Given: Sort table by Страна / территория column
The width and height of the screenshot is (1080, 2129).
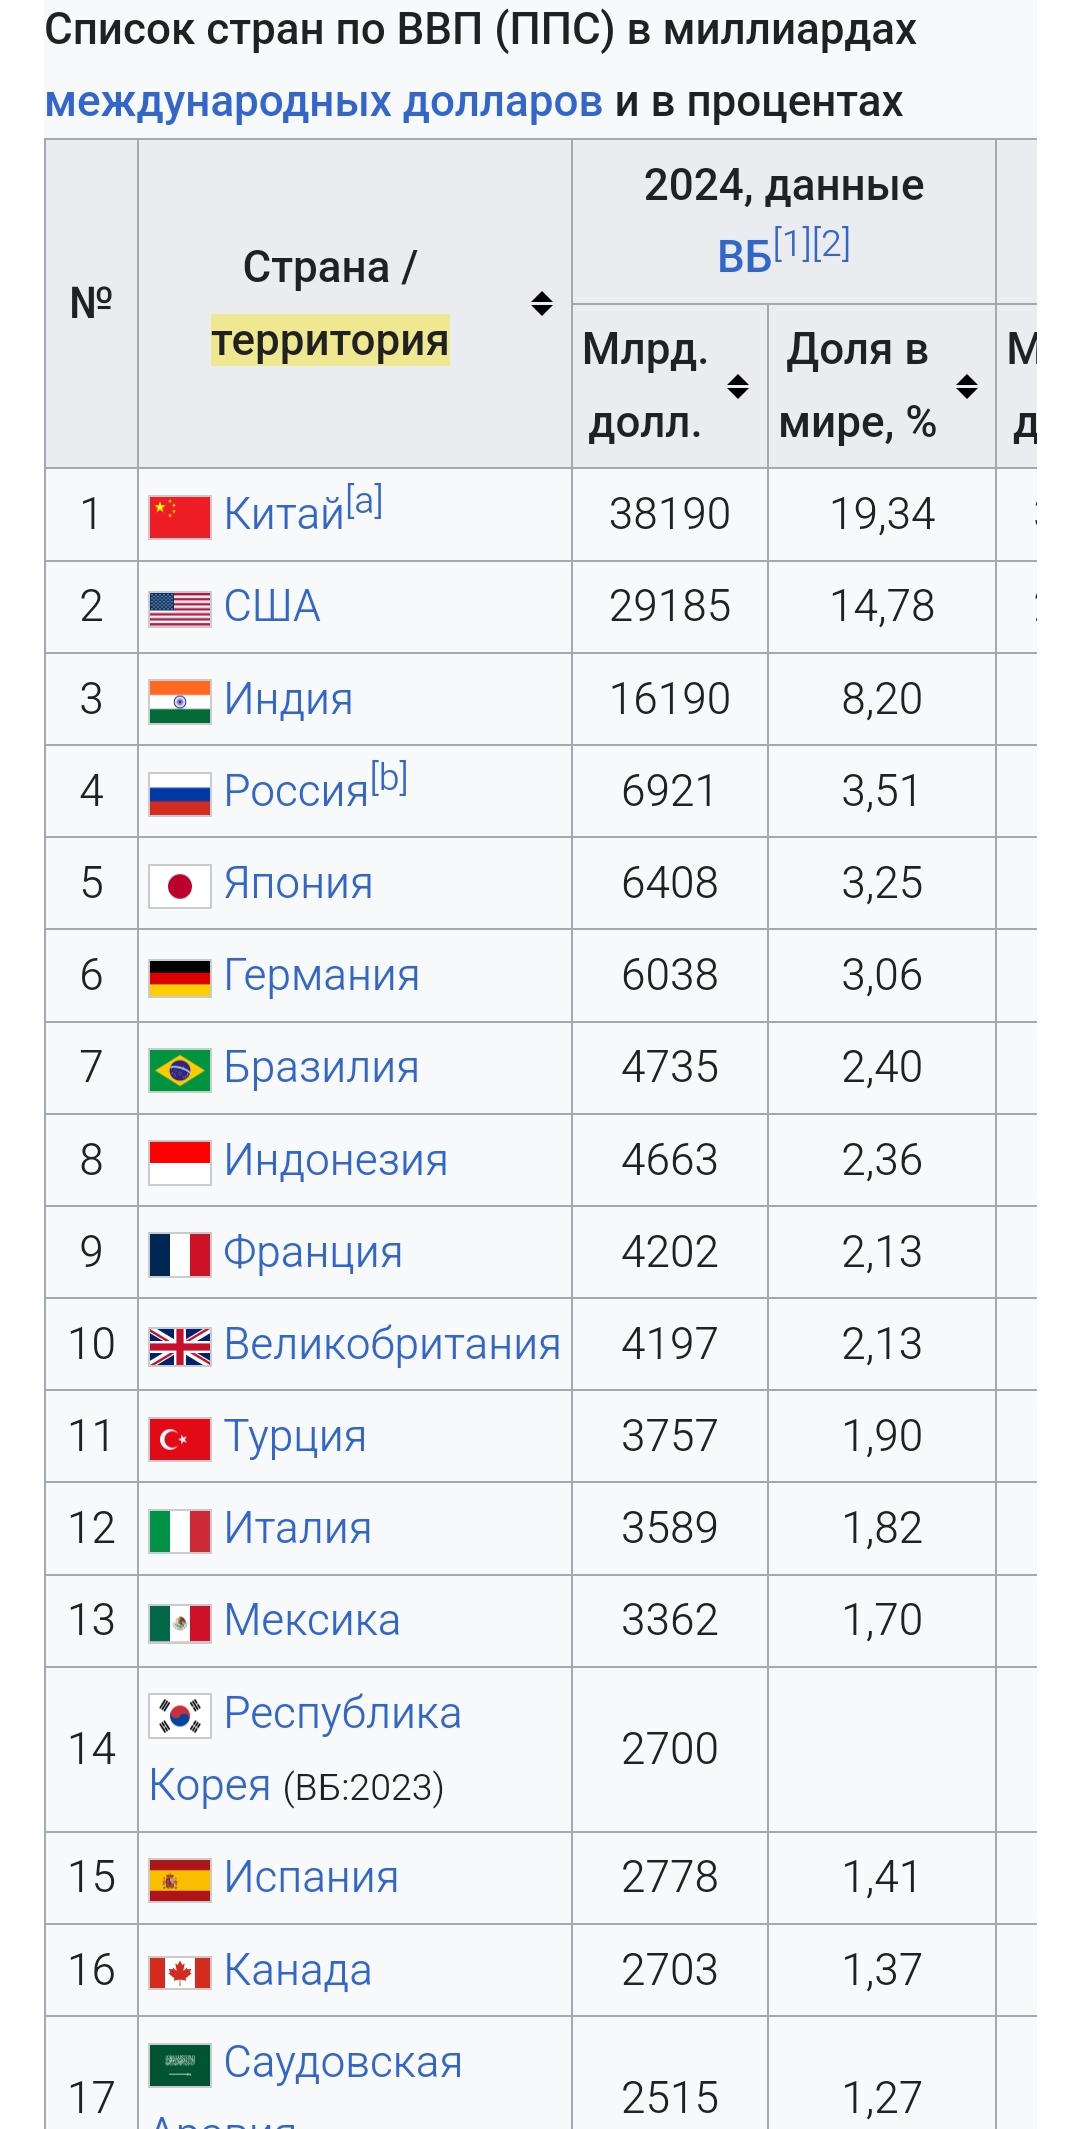Looking at the screenshot, I should [541, 303].
